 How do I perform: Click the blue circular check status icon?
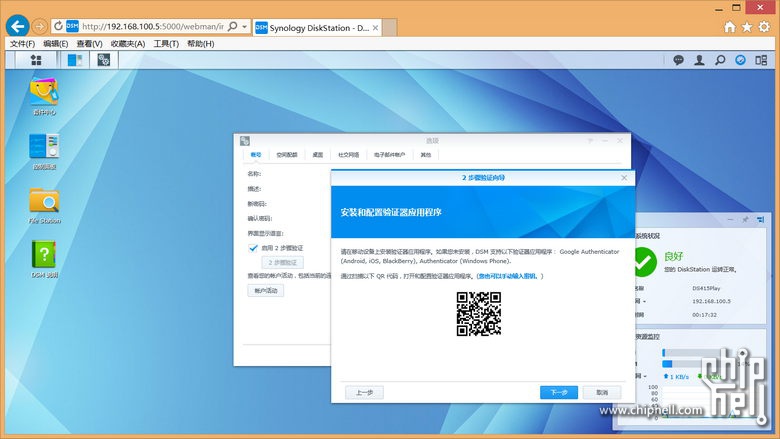pyautogui.click(x=740, y=60)
